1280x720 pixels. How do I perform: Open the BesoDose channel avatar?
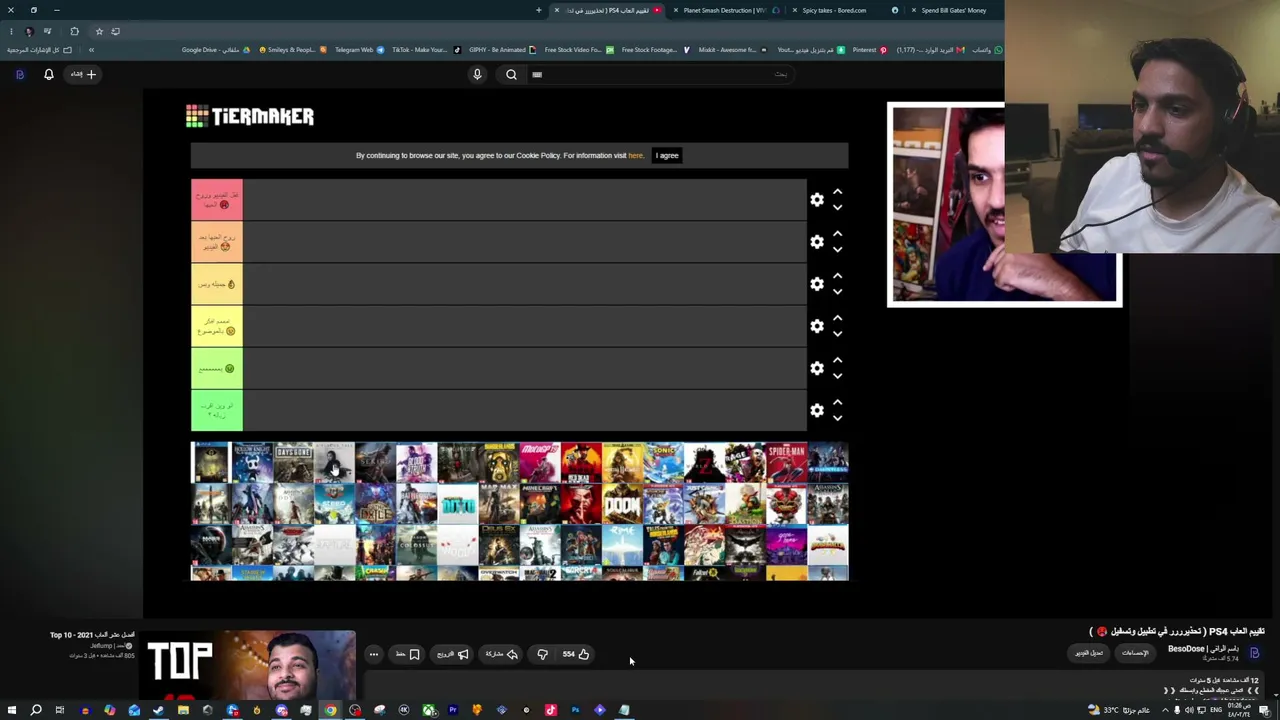(x=1254, y=653)
